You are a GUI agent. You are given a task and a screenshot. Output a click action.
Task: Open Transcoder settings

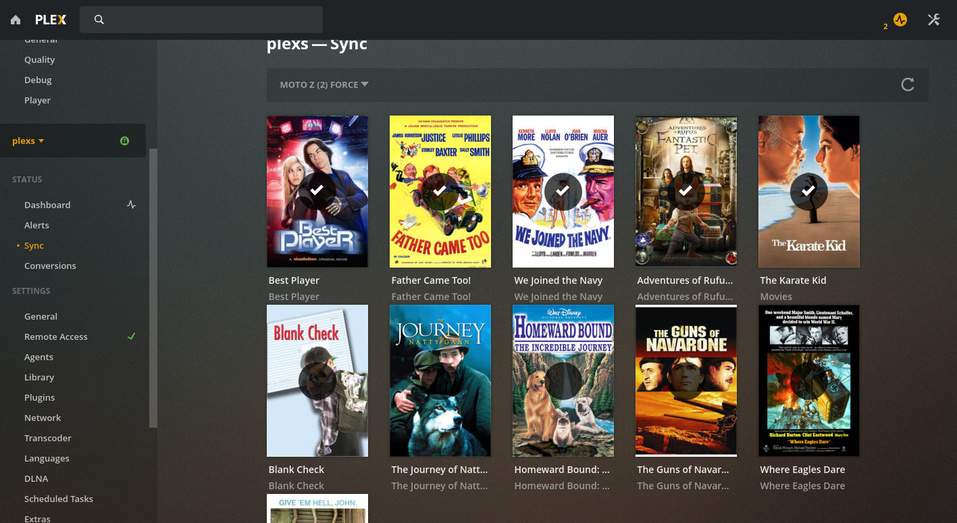coord(48,438)
